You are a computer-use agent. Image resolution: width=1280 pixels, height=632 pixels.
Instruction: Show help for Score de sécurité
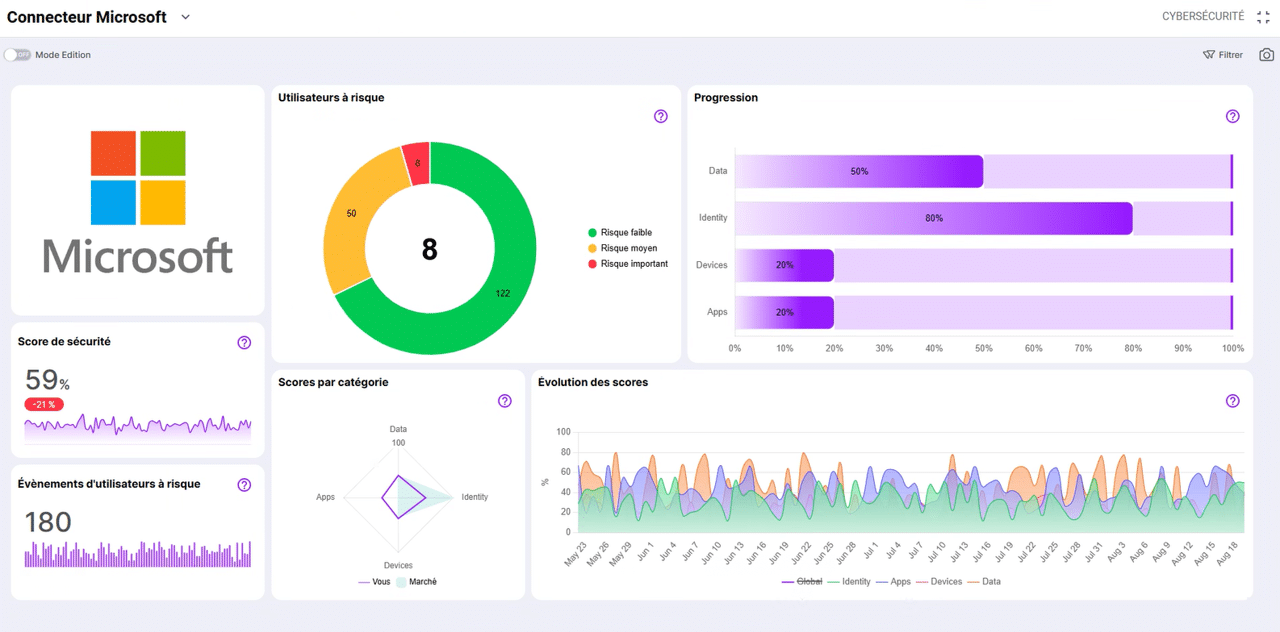click(245, 342)
